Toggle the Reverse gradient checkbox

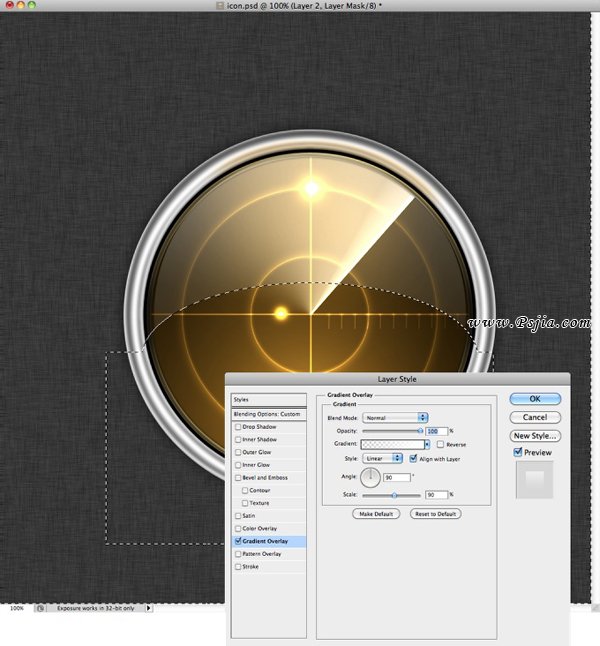click(x=440, y=444)
